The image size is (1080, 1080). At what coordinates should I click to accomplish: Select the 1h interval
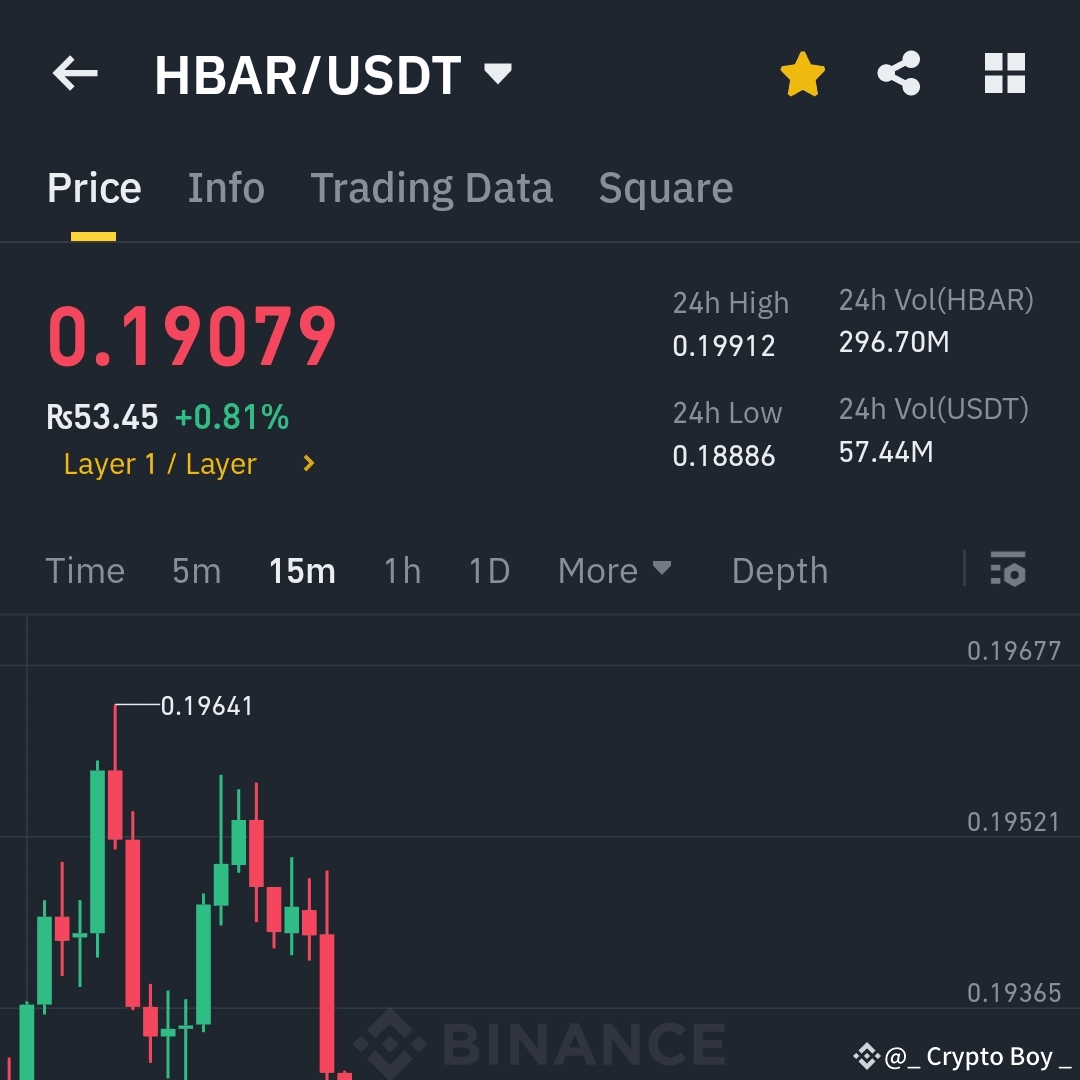[x=402, y=571]
